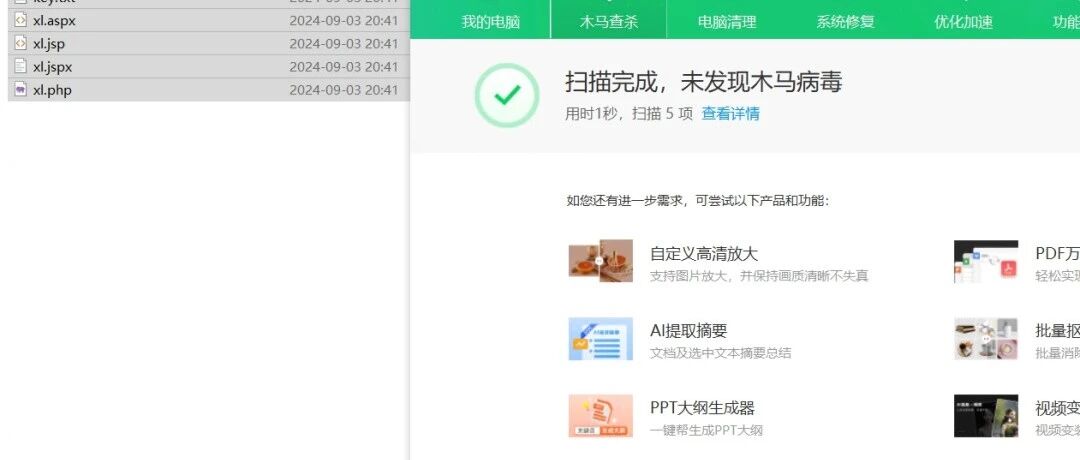Select the xl.php file icon

(21, 90)
